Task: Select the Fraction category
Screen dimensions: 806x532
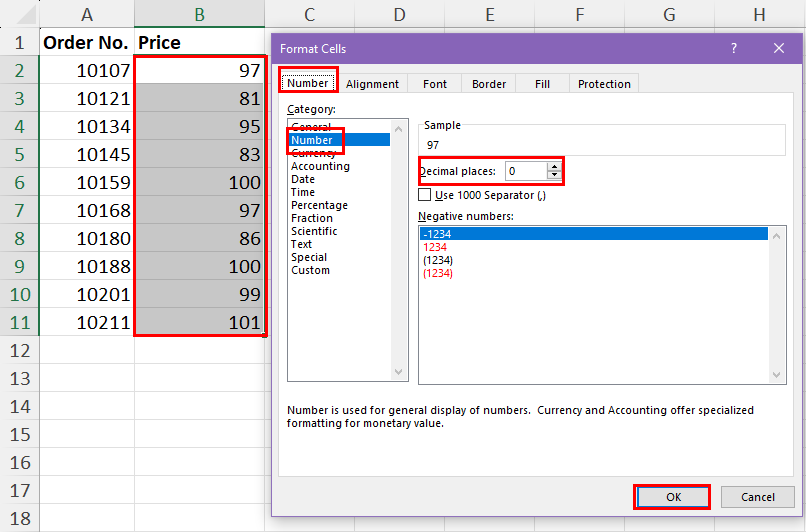Action: pyautogui.click(x=339, y=218)
